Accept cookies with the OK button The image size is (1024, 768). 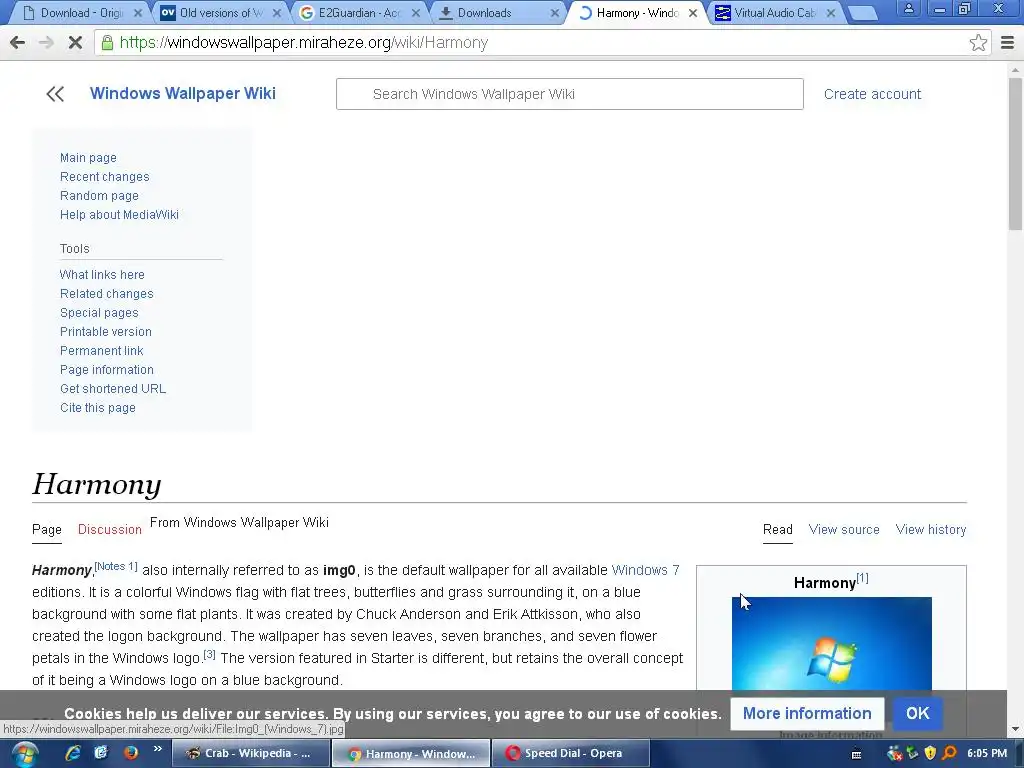coord(918,713)
